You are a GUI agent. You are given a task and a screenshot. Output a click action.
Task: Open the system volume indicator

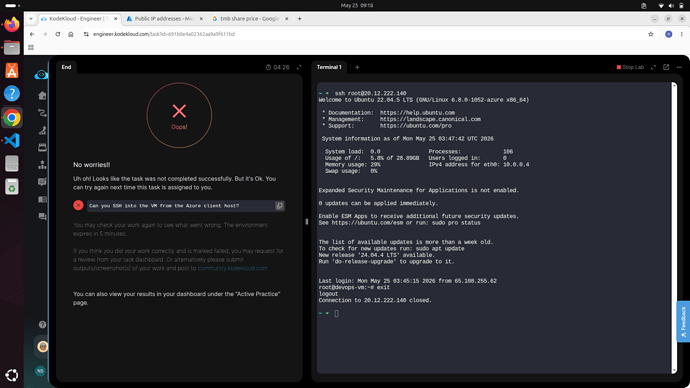tap(671, 6)
